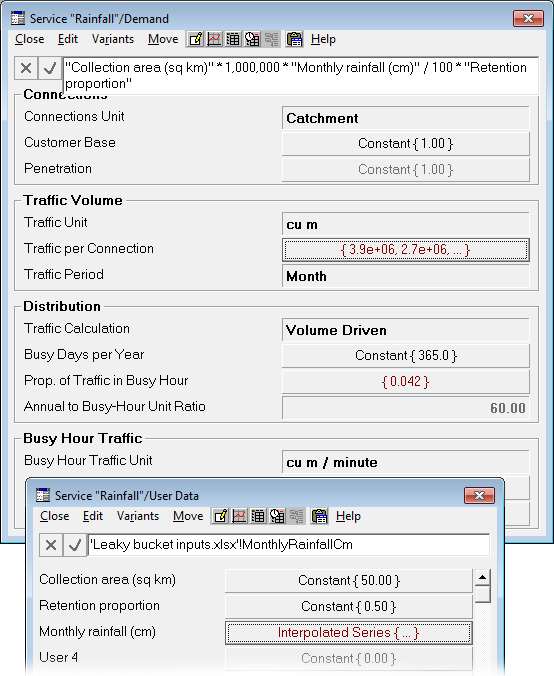Click pencil edit icon in User Data toolbar
This screenshot has height=676, width=554.
click(x=220, y=516)
